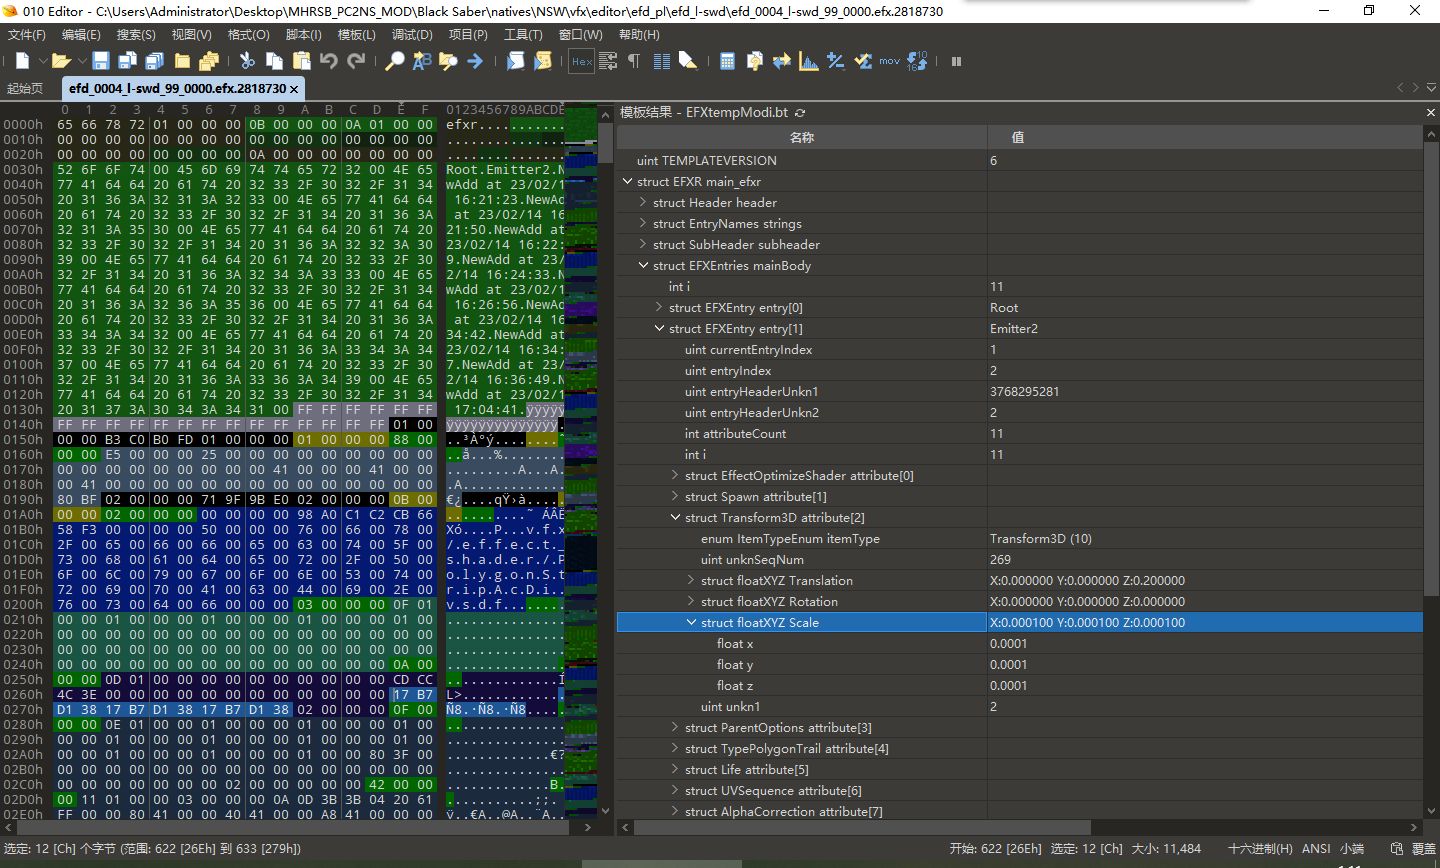Open the Calculator tool

point(728,61)
